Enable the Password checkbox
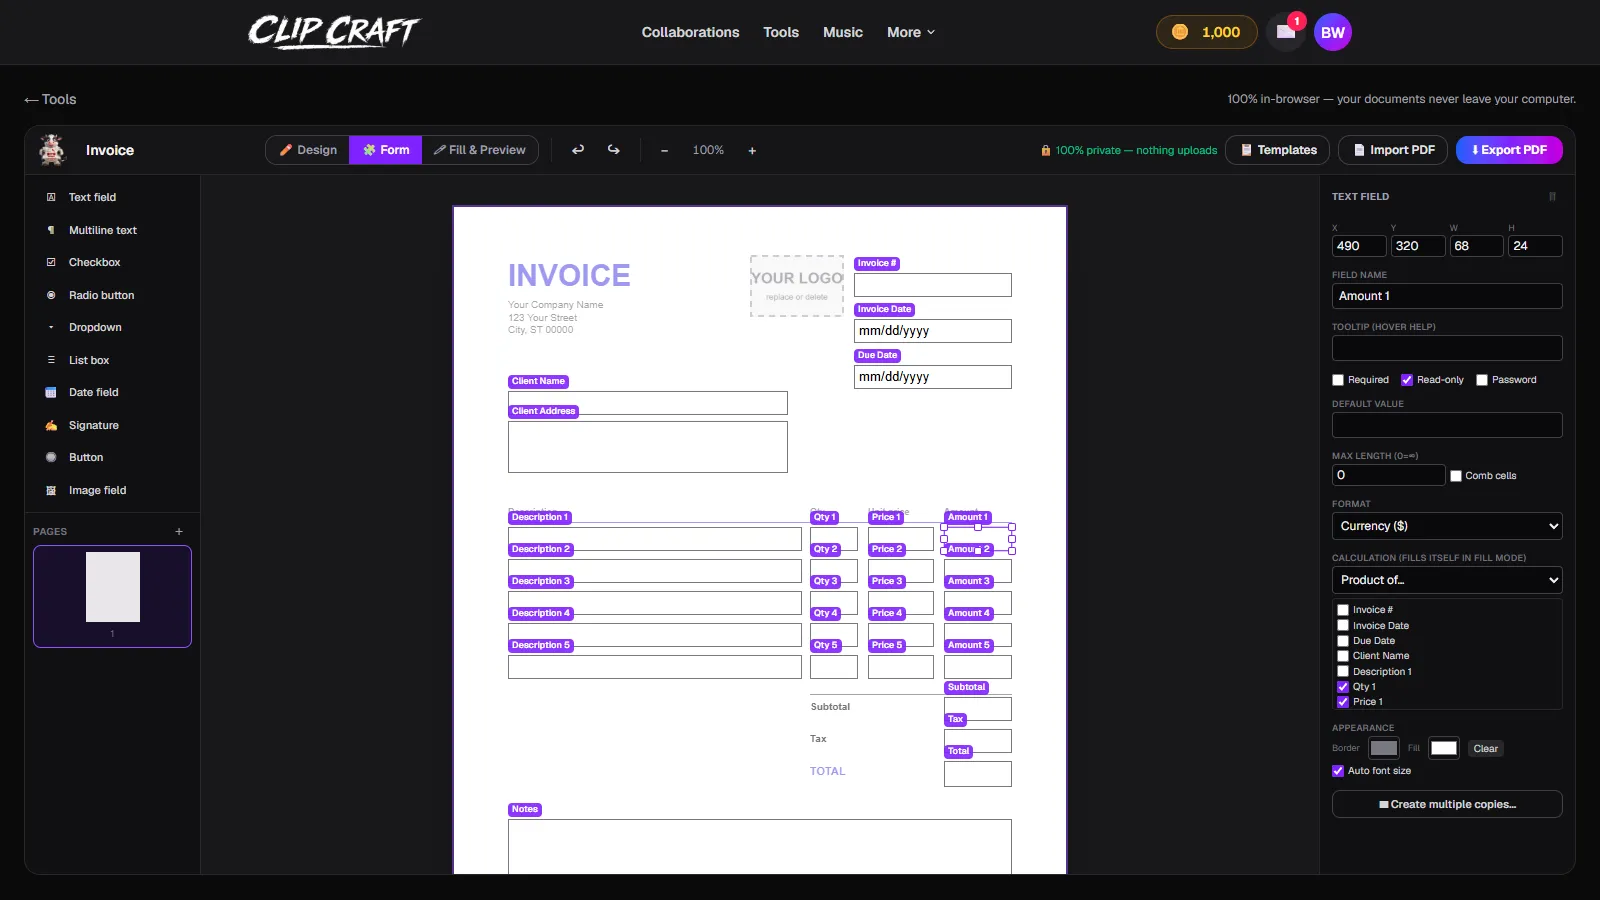The height and width of the screenshot is (900, 1600). coord(1482,380)
